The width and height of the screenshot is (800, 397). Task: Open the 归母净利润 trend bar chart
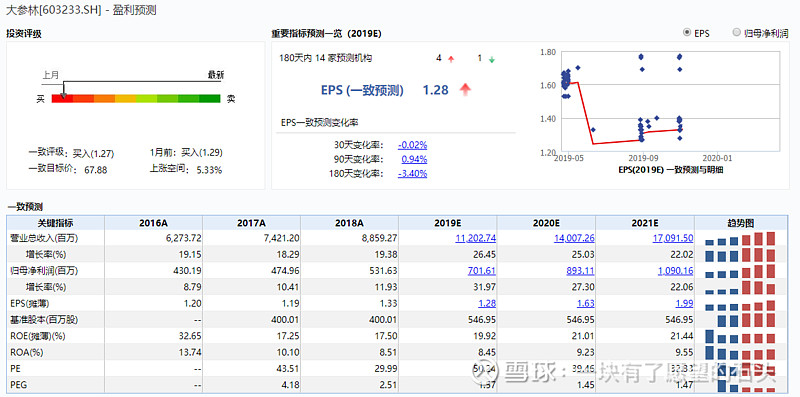pos(740,271)
